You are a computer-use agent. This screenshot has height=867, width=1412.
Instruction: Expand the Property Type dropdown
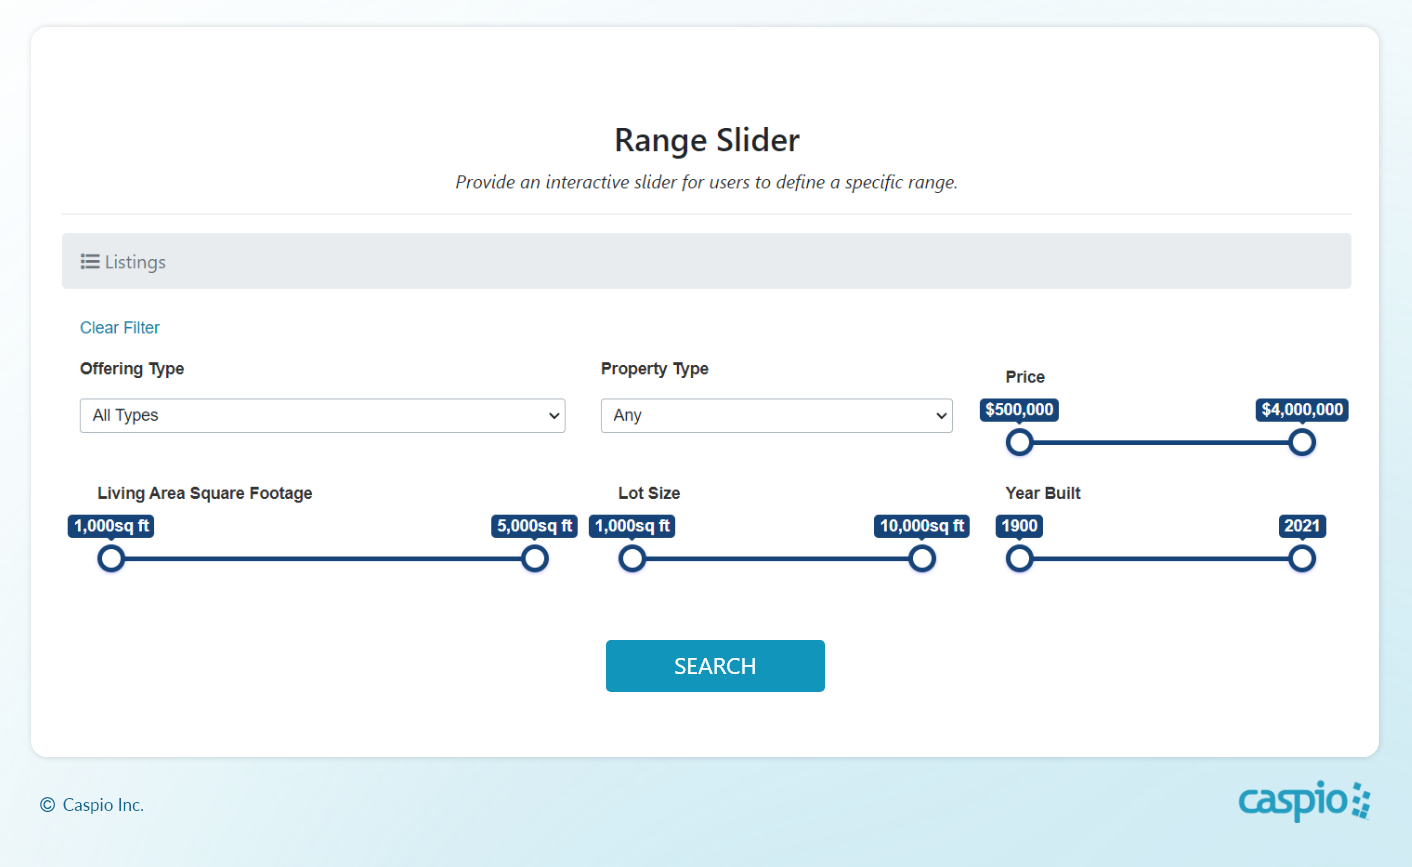pyautogui.click(x=776, y=416)
